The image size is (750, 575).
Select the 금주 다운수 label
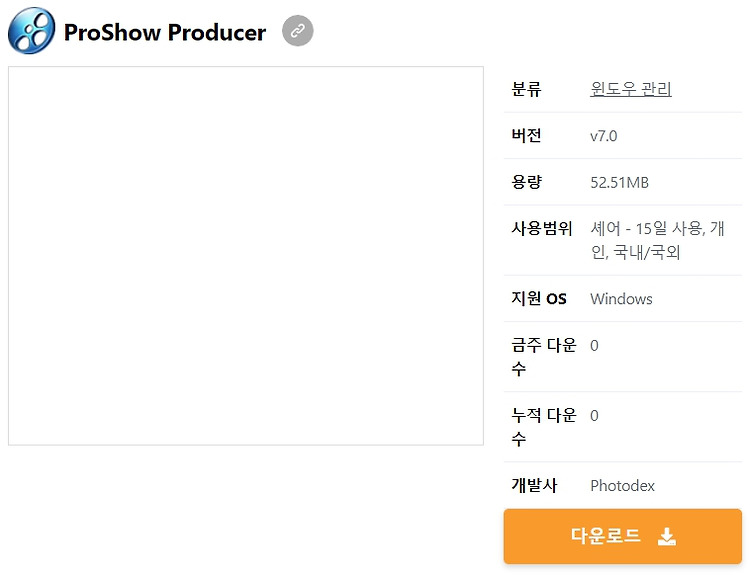544,357
